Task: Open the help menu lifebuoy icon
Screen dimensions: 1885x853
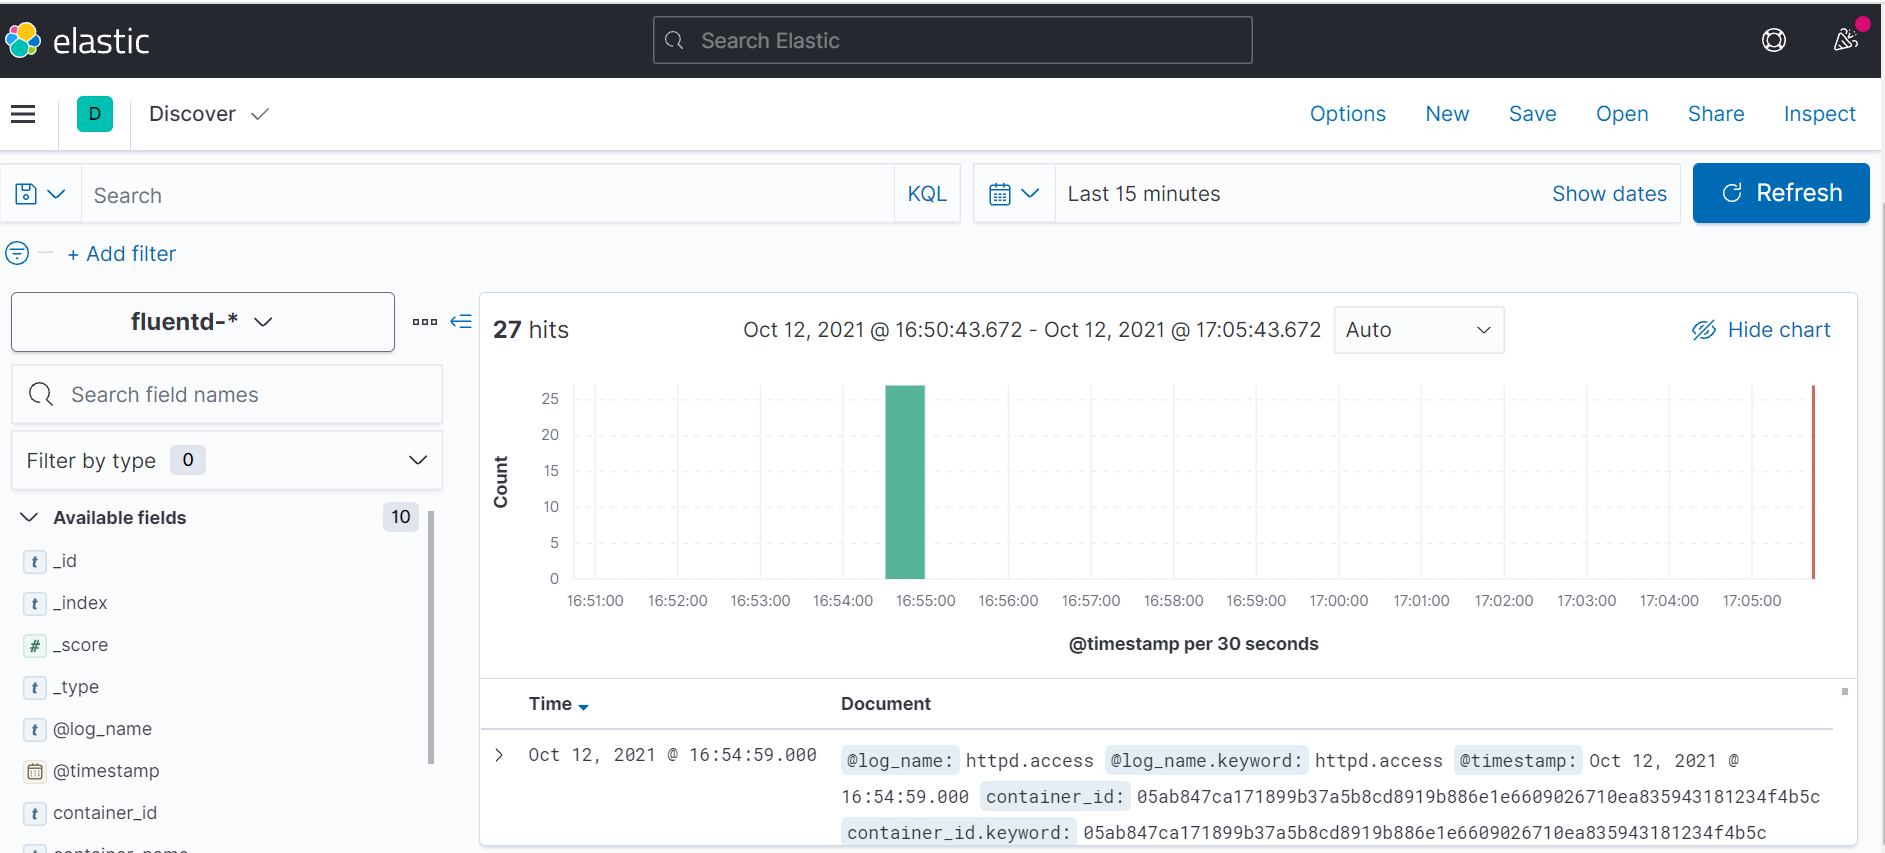Action: coord(1773,40)
